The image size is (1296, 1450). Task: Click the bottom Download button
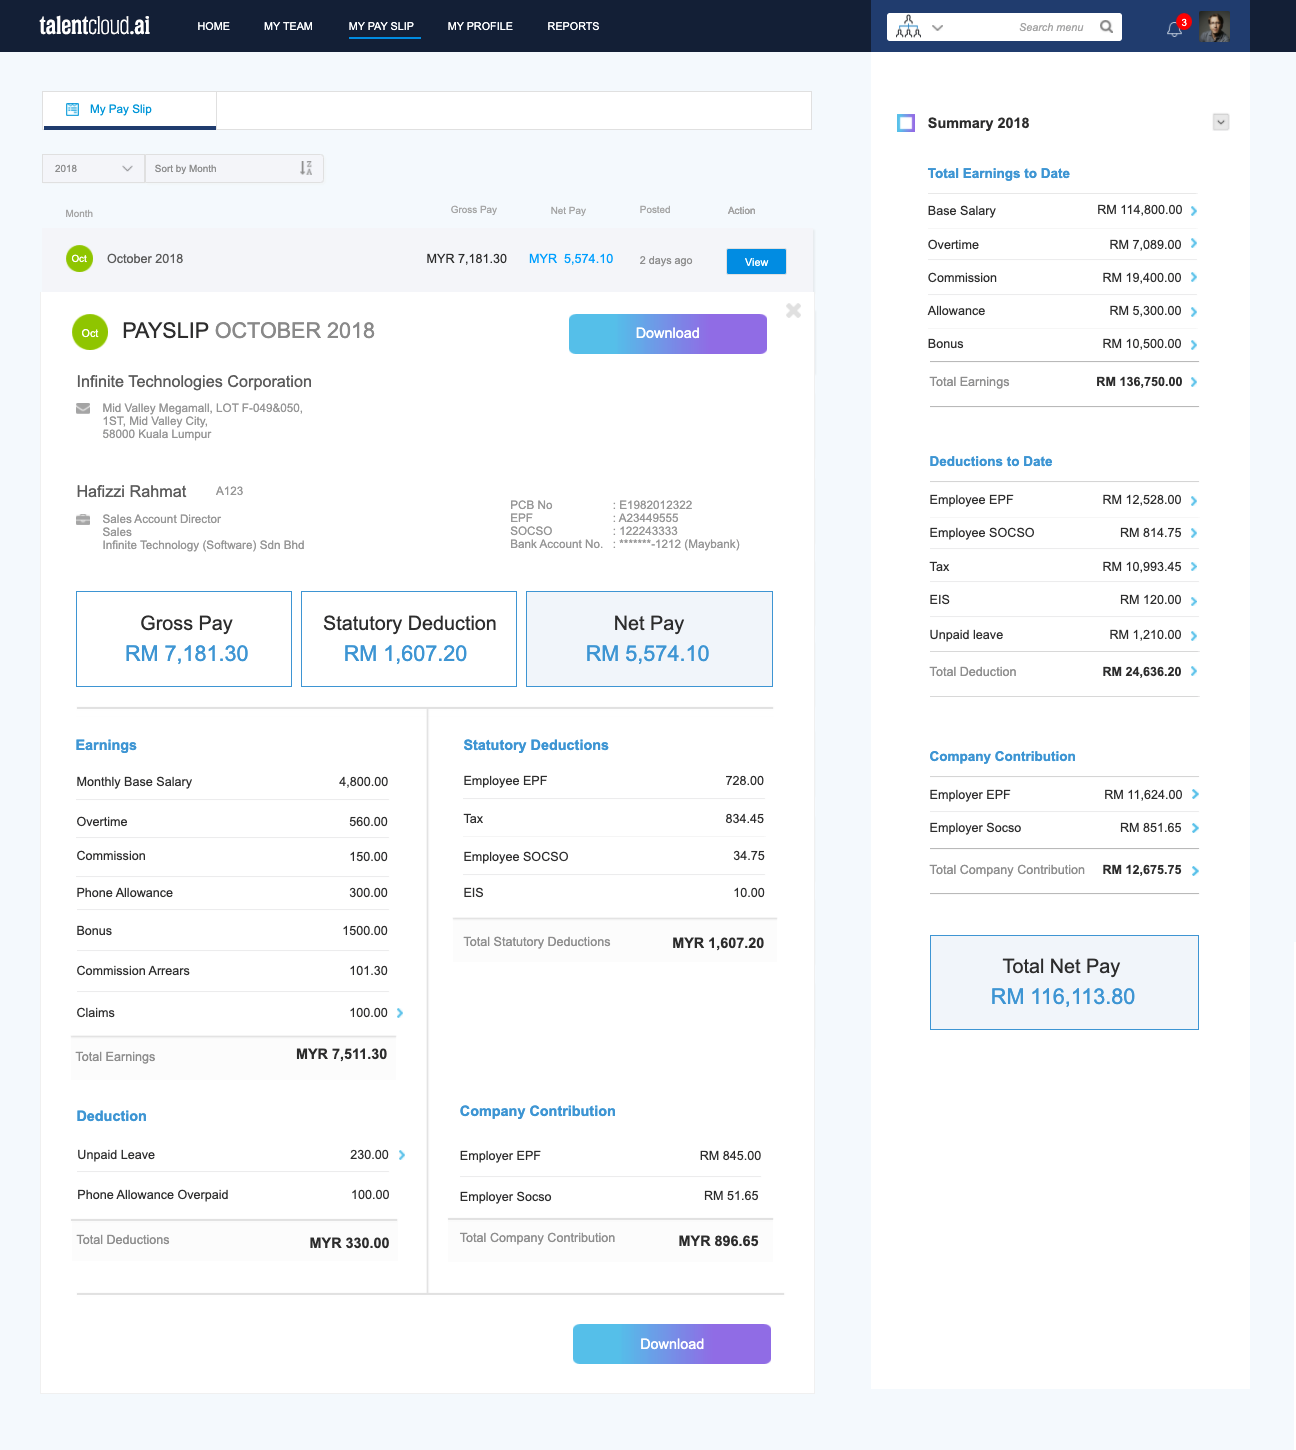[x=672, y=1344]
